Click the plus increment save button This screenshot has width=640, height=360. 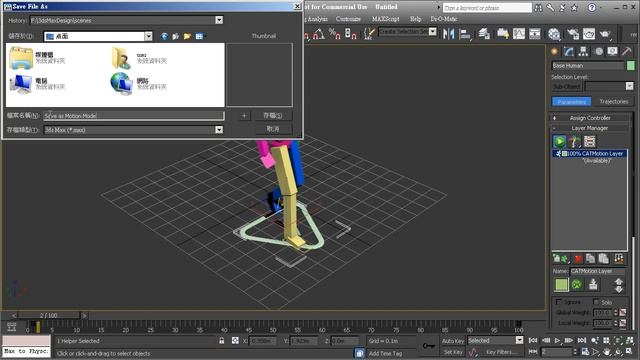[x=244, y=116]
